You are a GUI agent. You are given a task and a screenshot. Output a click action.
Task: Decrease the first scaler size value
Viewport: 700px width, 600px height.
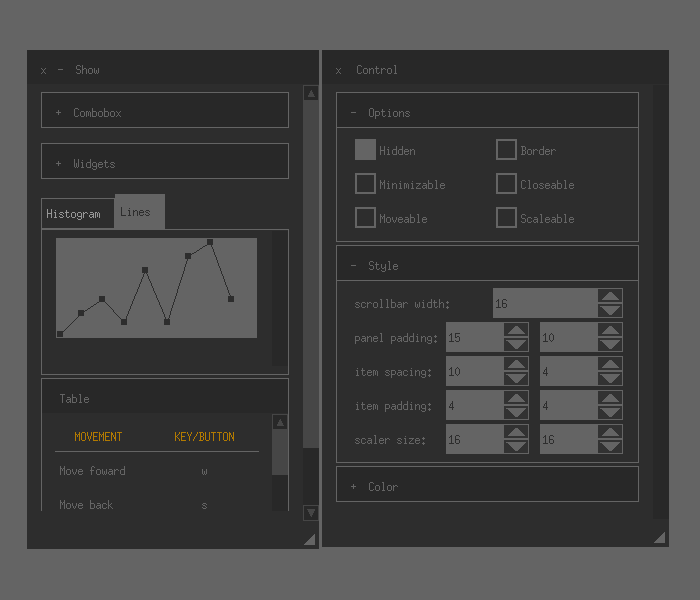click(516, 446)
